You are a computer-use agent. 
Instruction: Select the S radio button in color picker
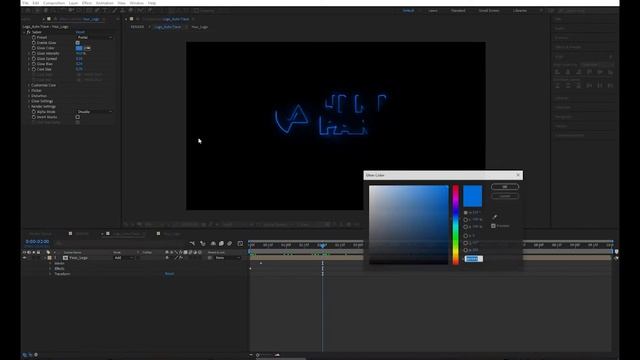[466, 220]
